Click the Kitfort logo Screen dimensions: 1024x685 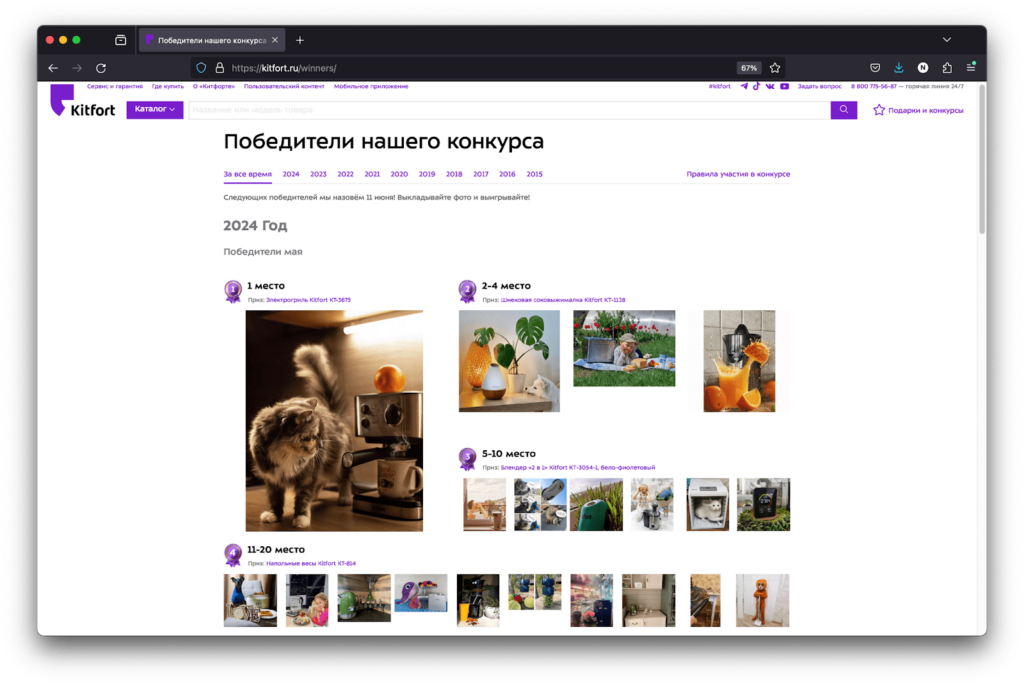pos(83,103)
